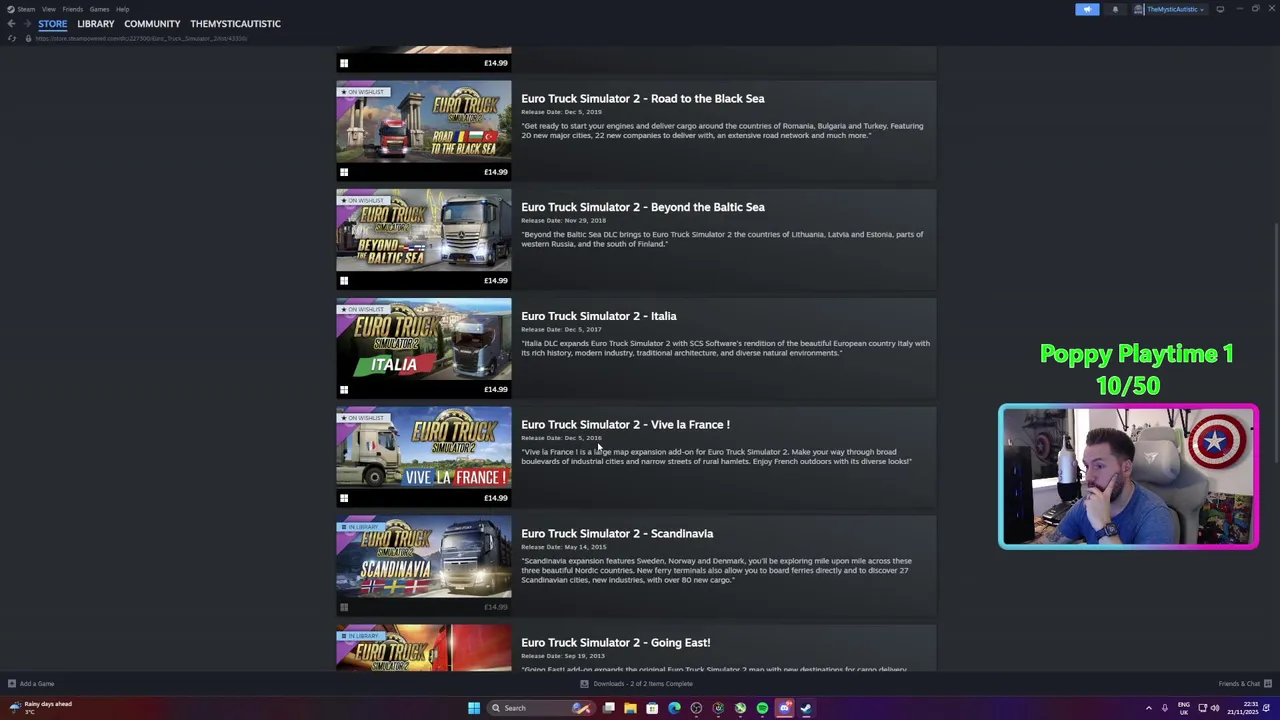Show hidden system tray icons chevron
The image size is (1280, 720).
coord(1148,708)
